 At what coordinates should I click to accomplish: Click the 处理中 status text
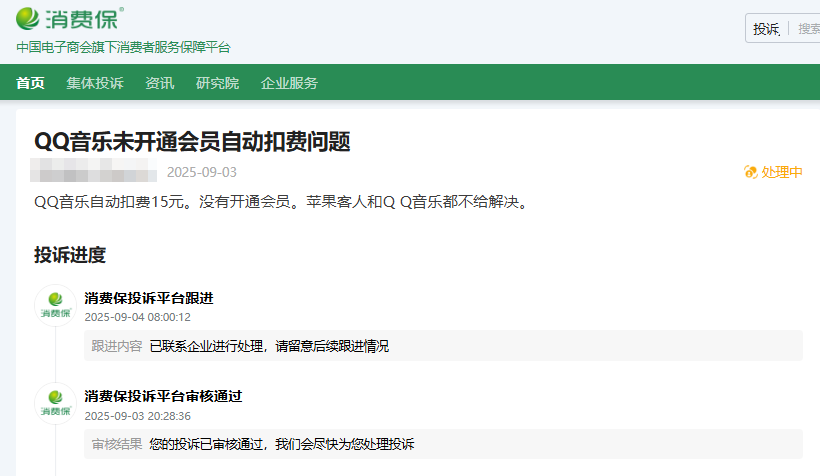pos(782,172)
